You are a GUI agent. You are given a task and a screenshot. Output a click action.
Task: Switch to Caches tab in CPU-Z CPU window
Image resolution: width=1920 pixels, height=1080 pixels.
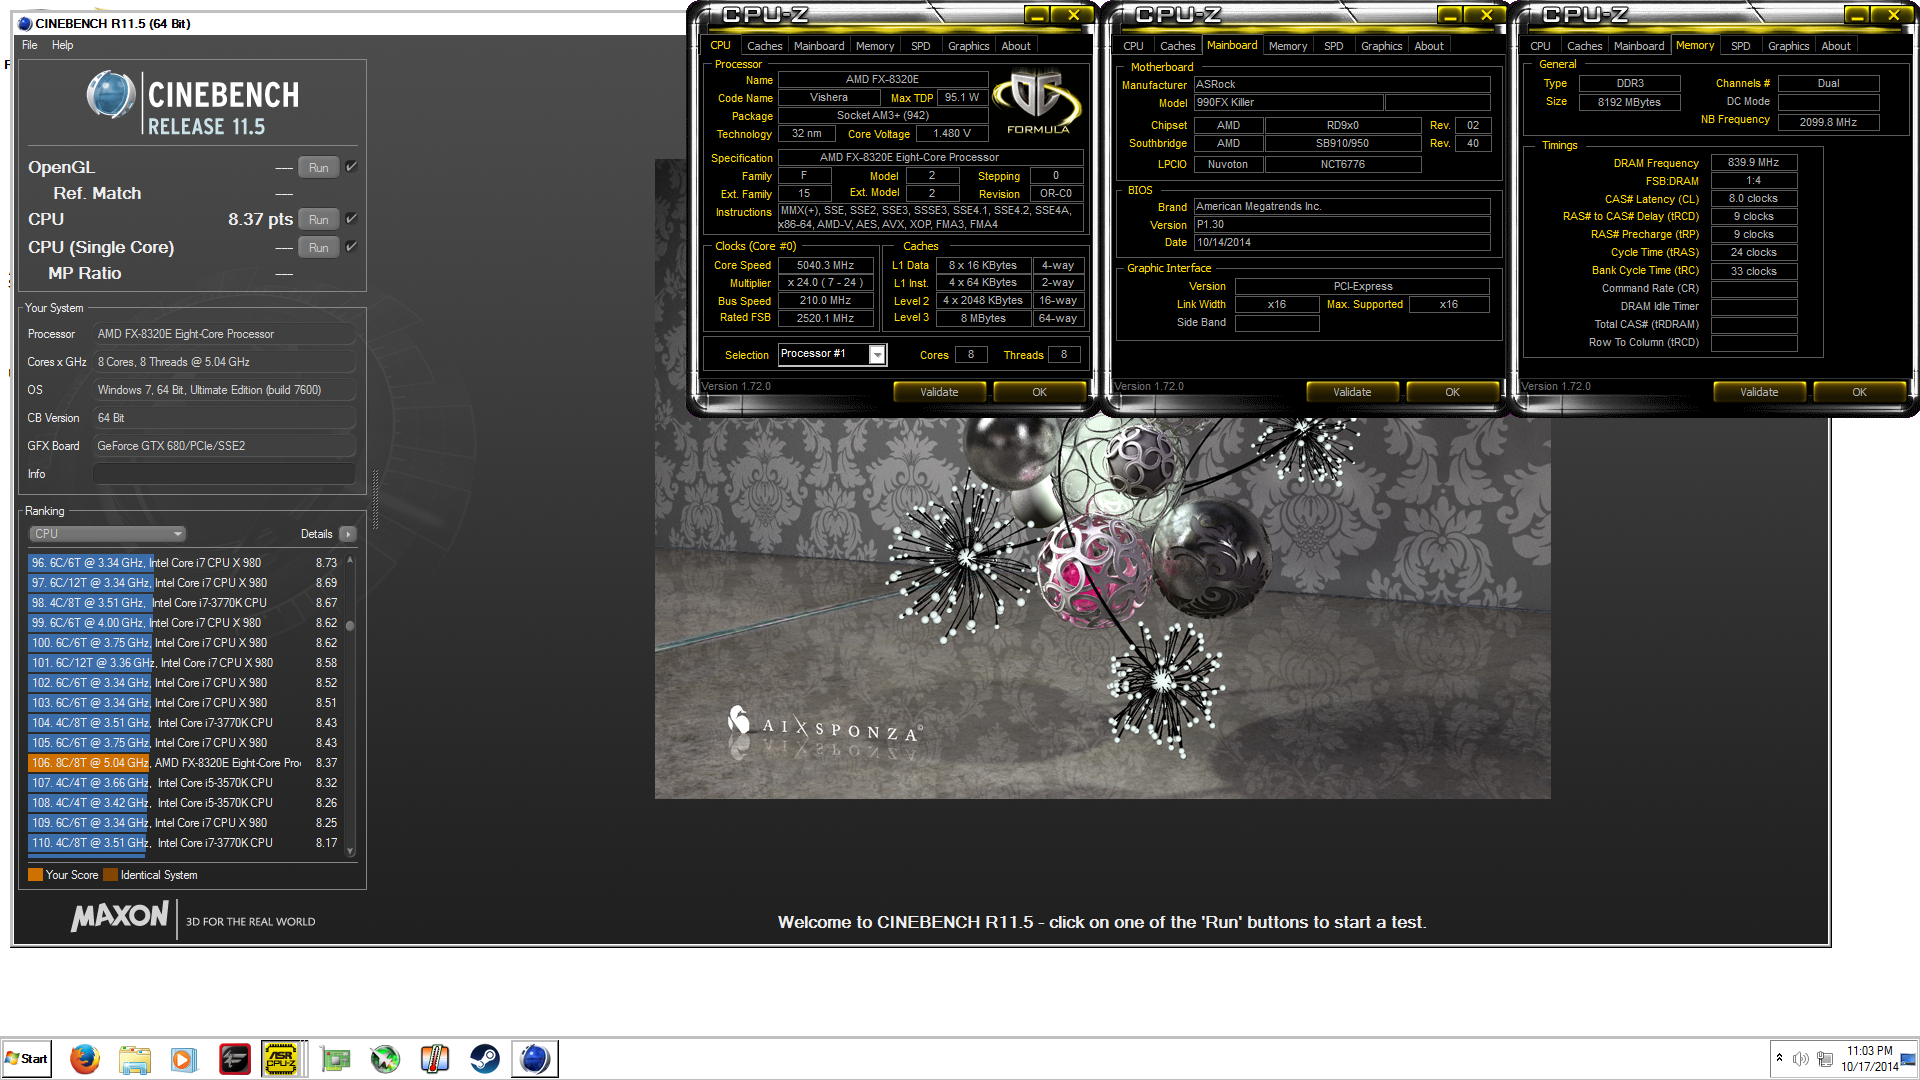[x=764, y=46]
